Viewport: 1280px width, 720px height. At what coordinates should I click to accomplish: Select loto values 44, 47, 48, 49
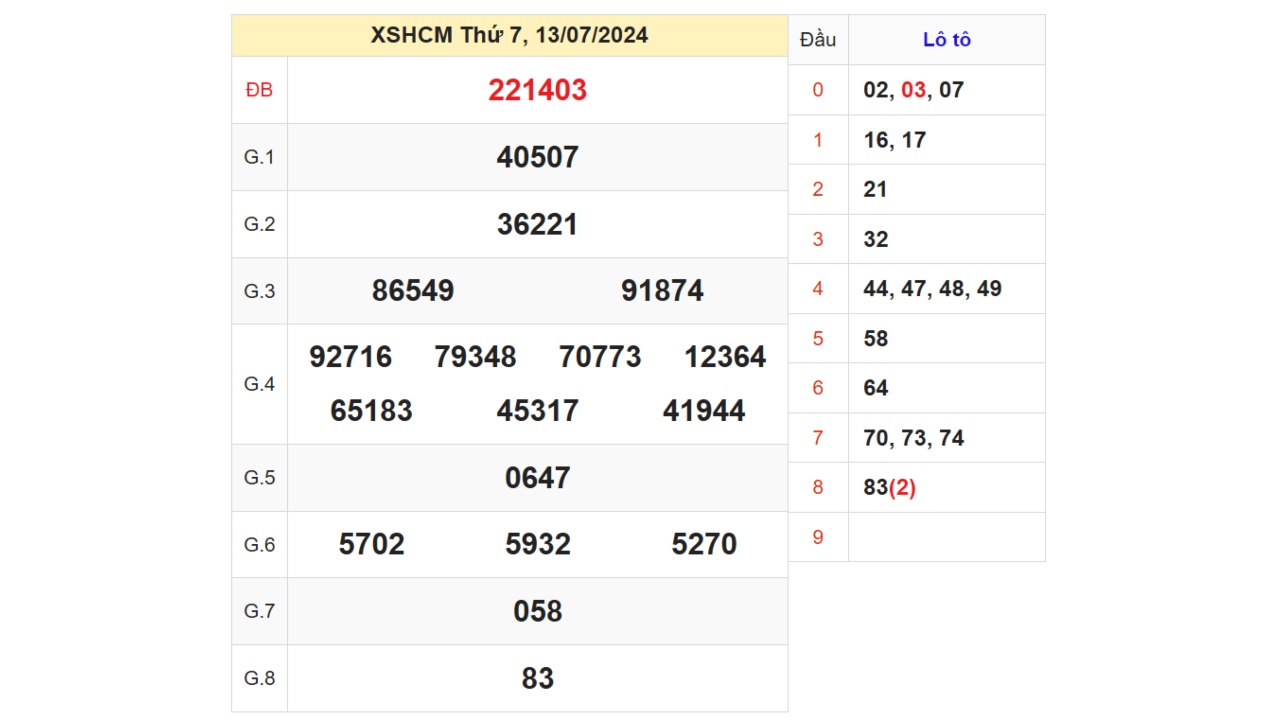pos(932,289)
